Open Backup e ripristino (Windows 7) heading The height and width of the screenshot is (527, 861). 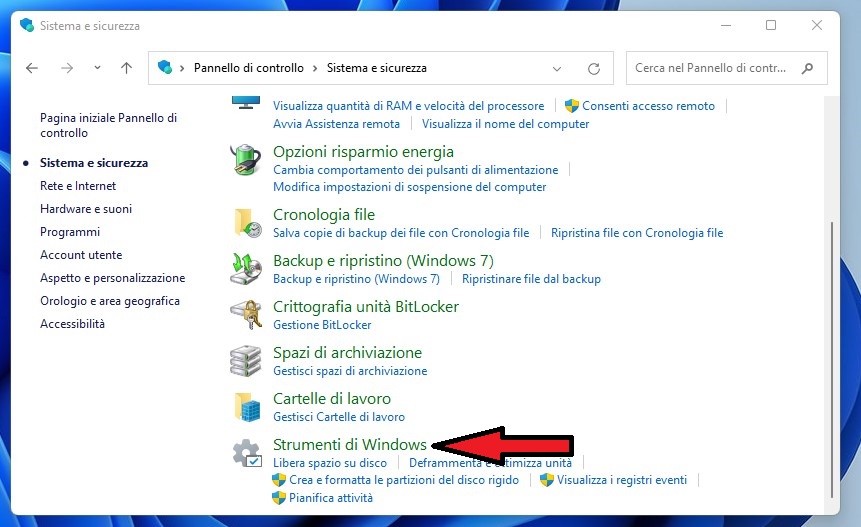[x=383, y=261]
